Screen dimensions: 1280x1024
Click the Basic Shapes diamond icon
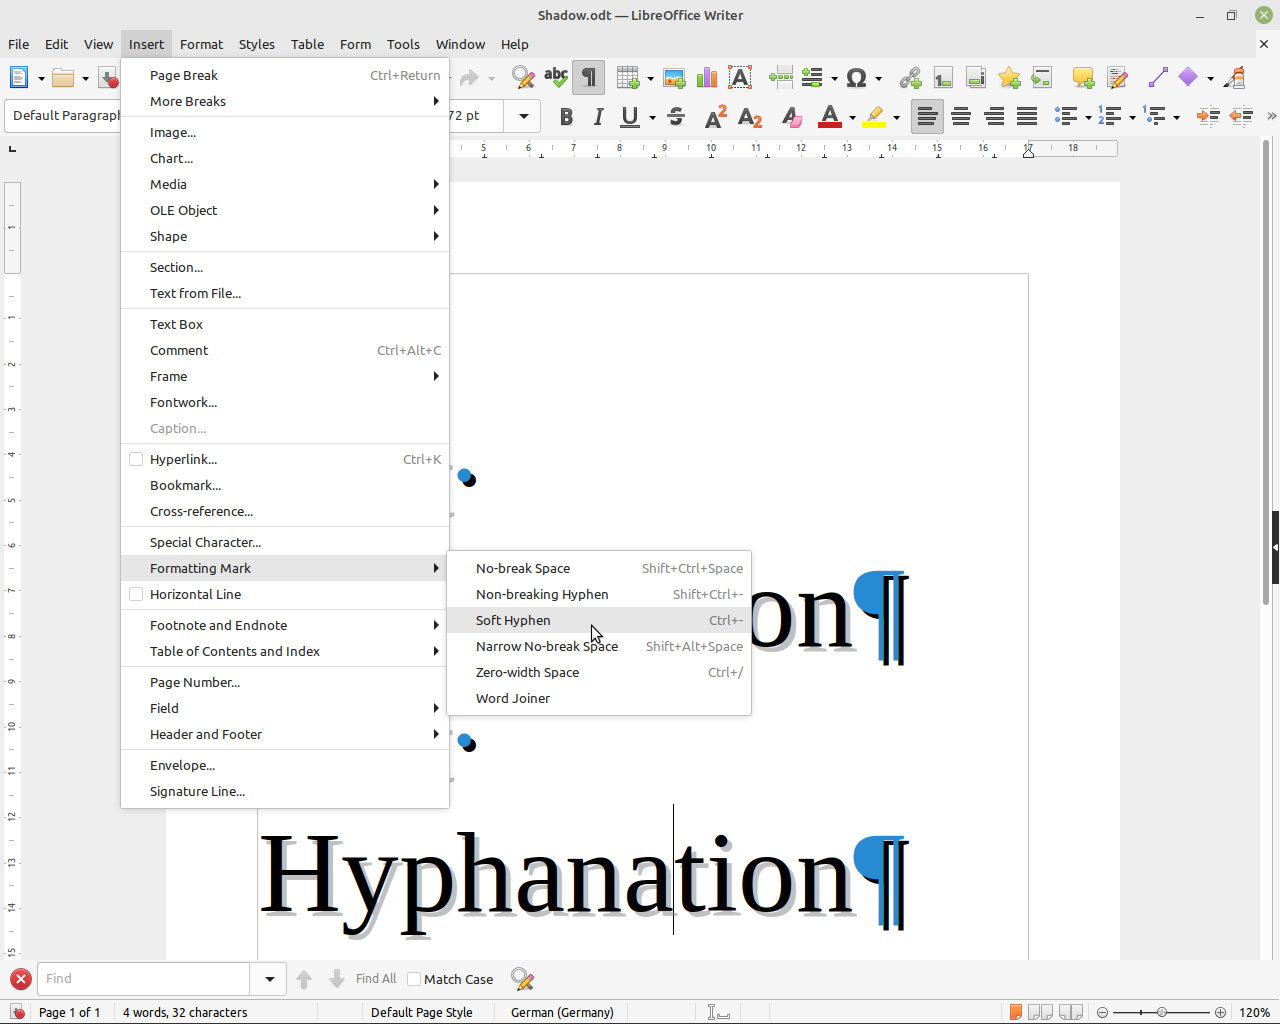pyautogui.click(x=1188, y=78)
